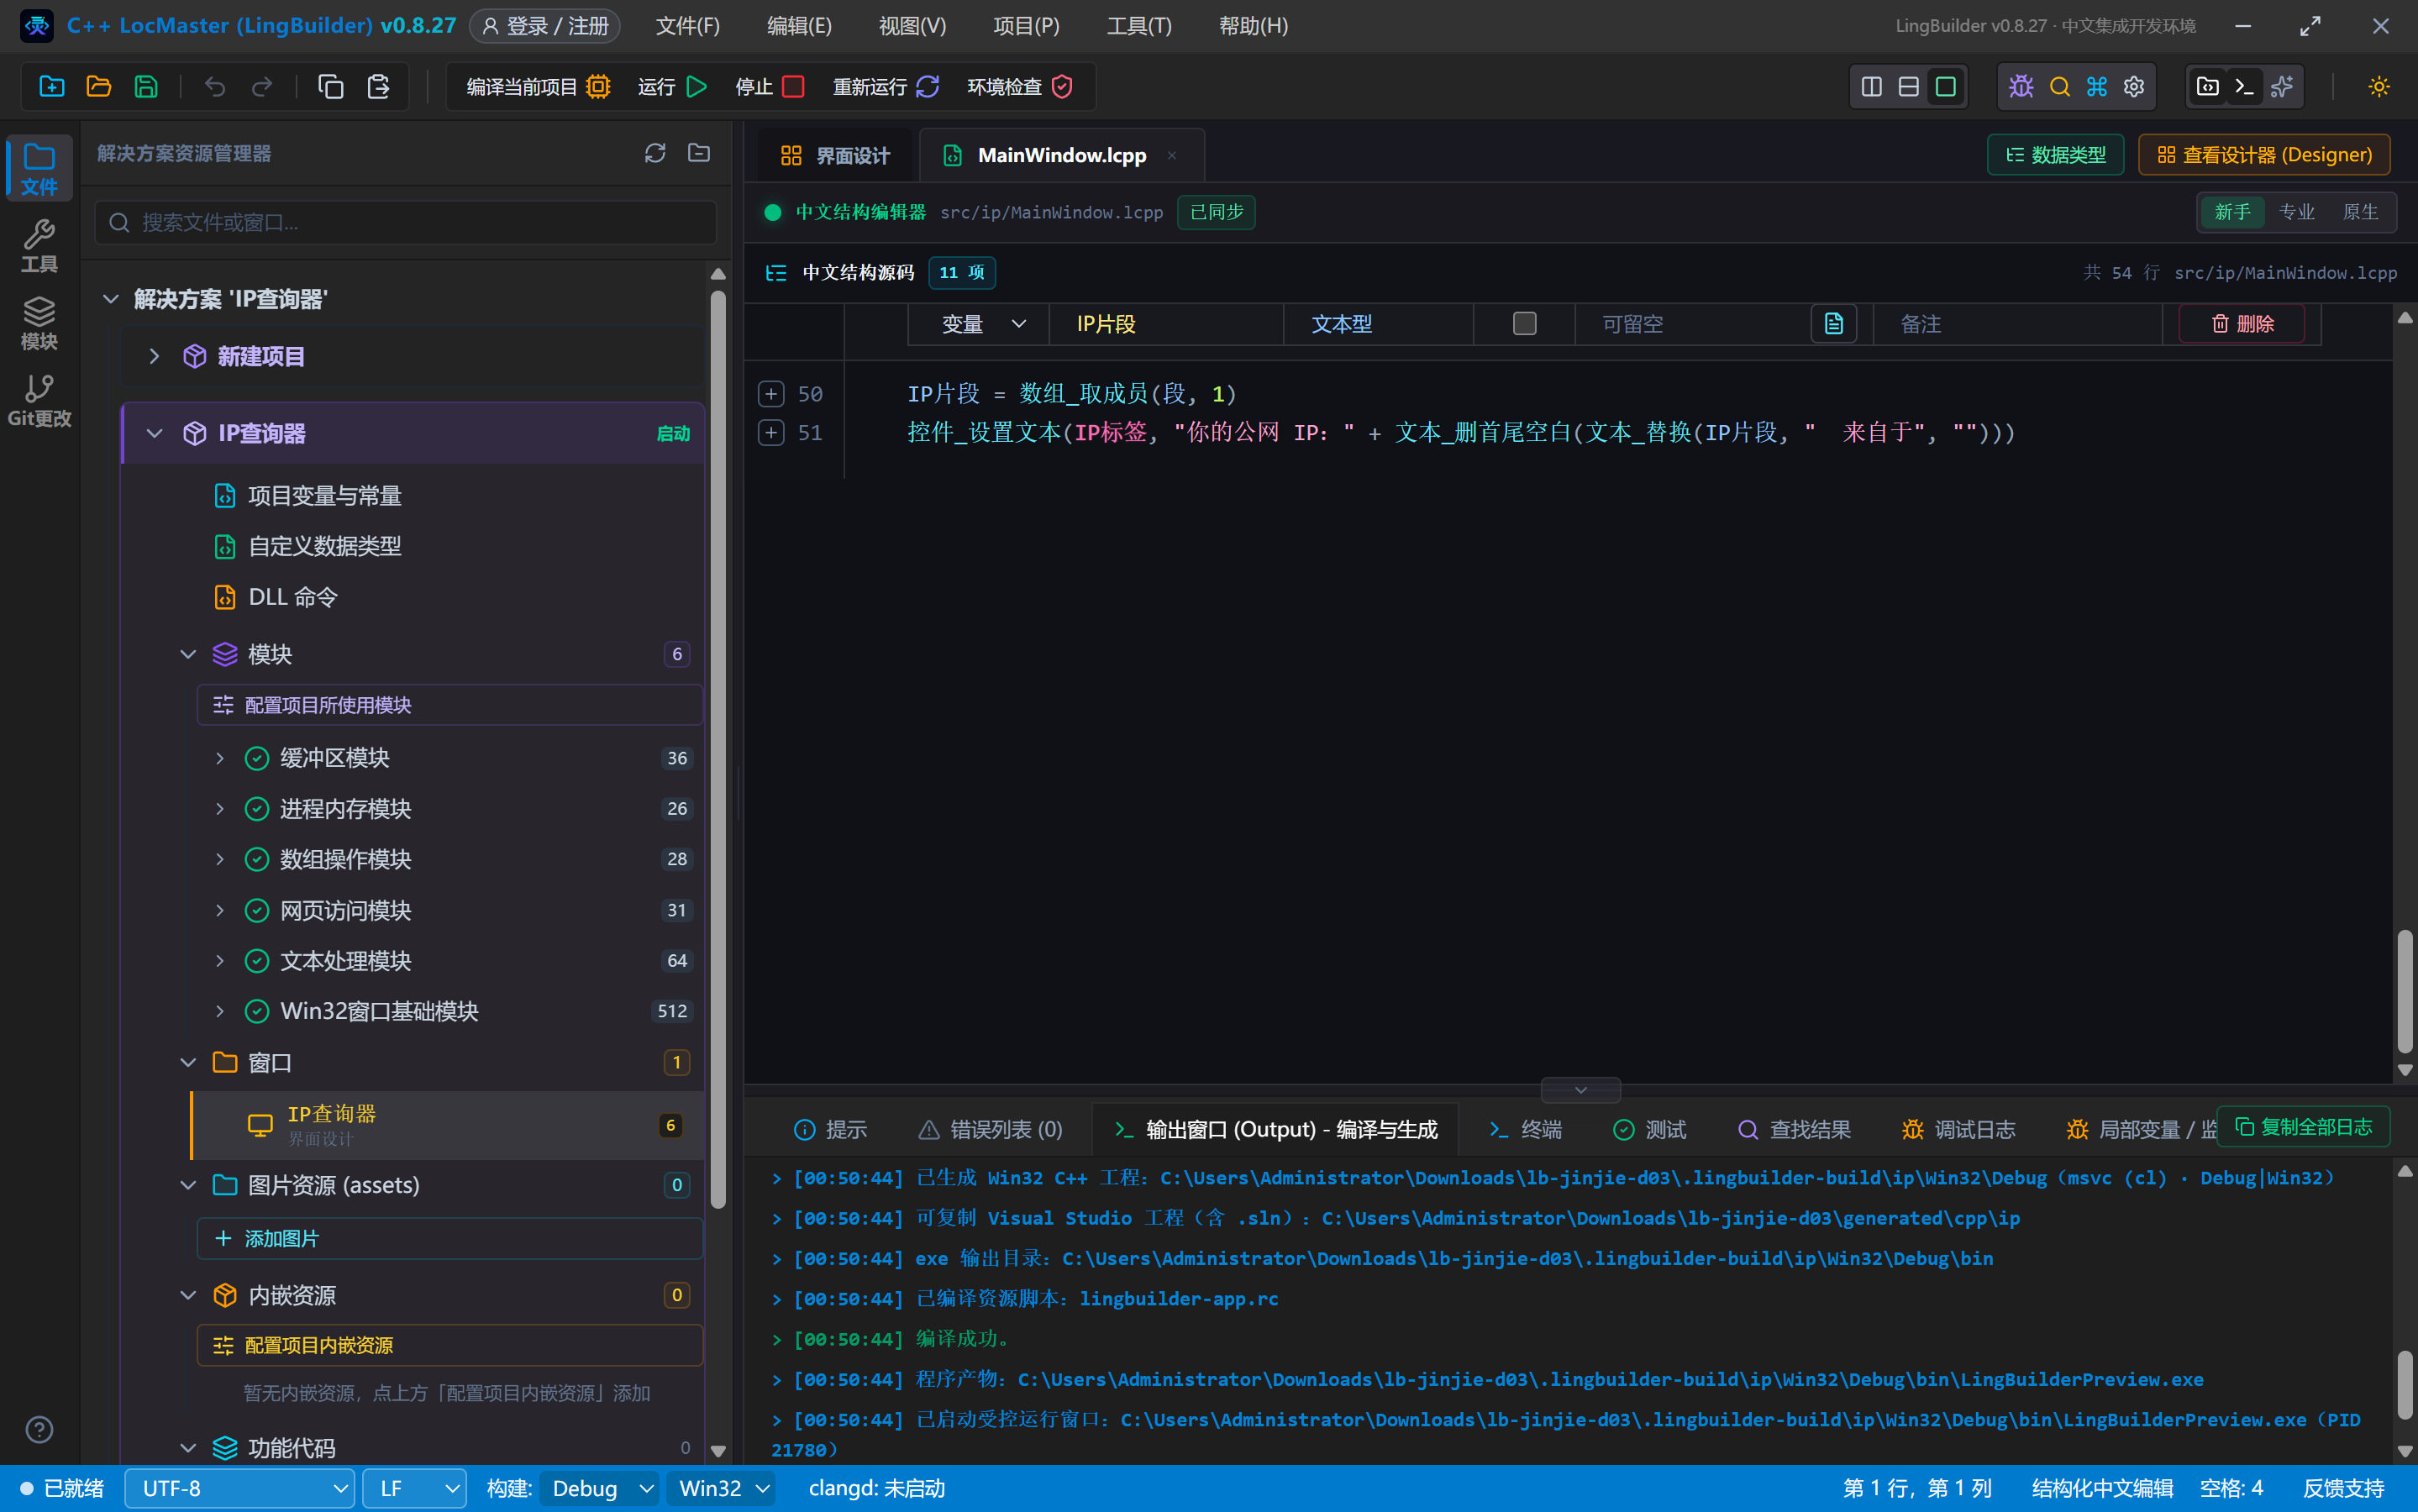Switch the editor mode to 原生
The width and height of the screenshot is (2418, 1512).
pos(2360,212)
